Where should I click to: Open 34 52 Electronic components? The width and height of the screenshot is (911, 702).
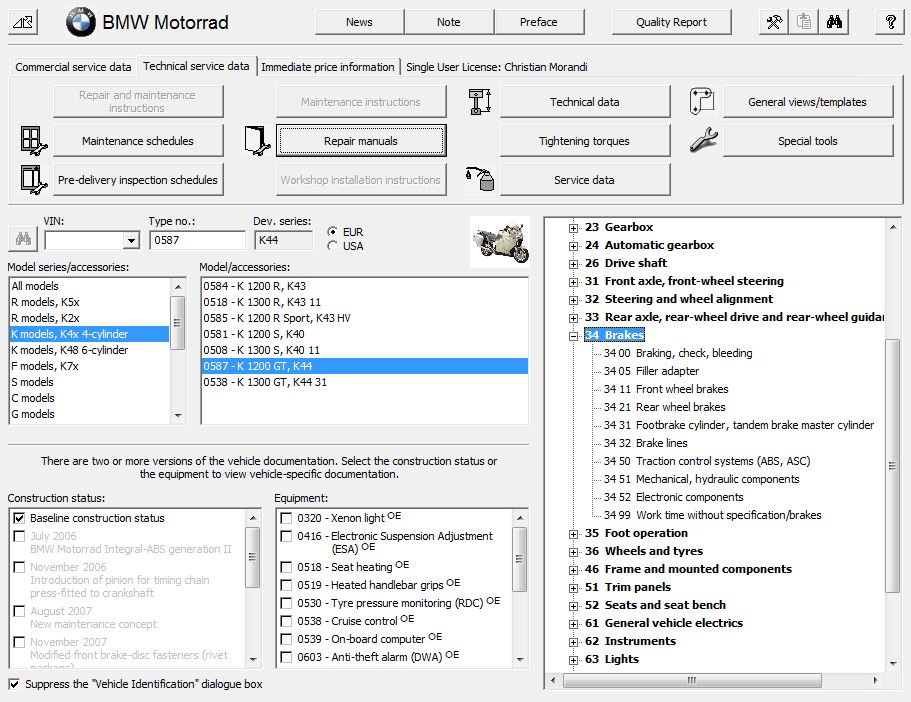tap(673, 497)
